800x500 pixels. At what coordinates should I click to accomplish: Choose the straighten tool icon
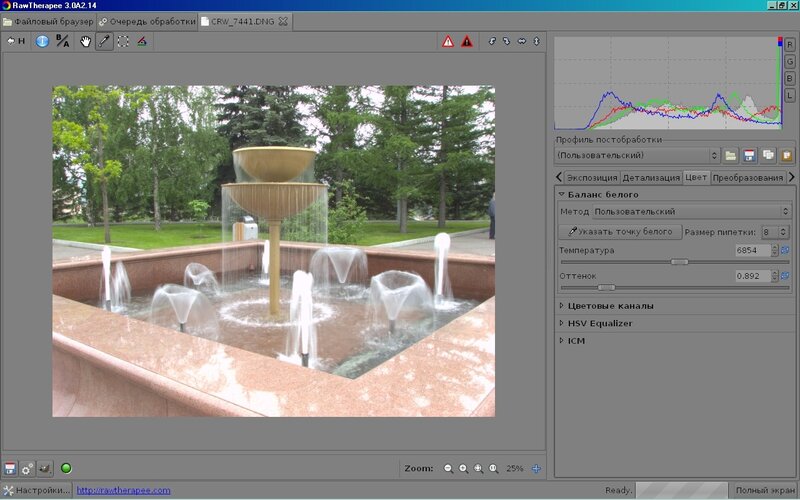click(142, 41)
